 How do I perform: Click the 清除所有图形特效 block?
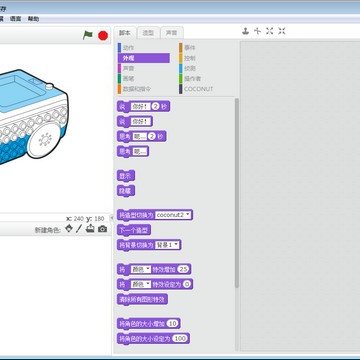click(x=142, y=299)
